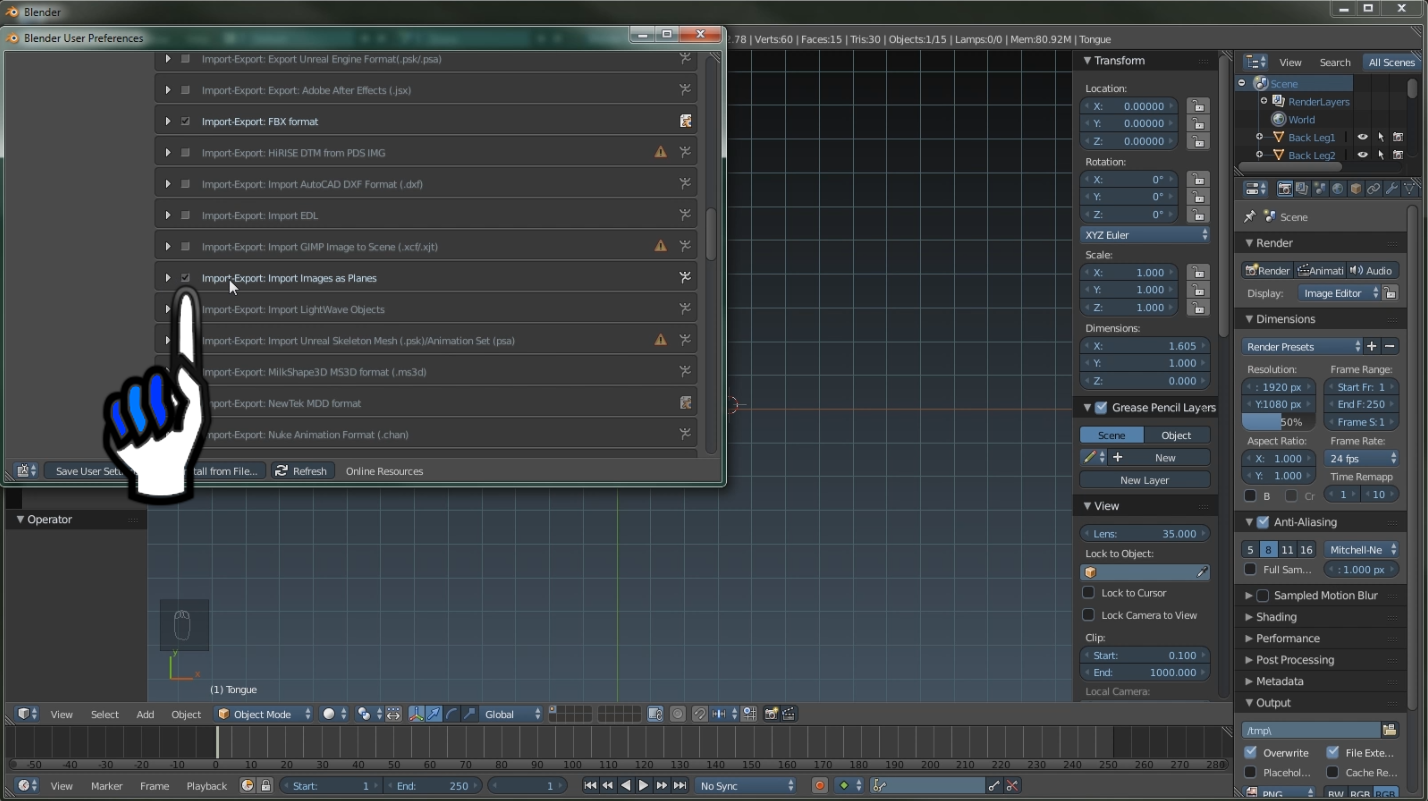Open the outliner Search menu

pos(1334,62)
